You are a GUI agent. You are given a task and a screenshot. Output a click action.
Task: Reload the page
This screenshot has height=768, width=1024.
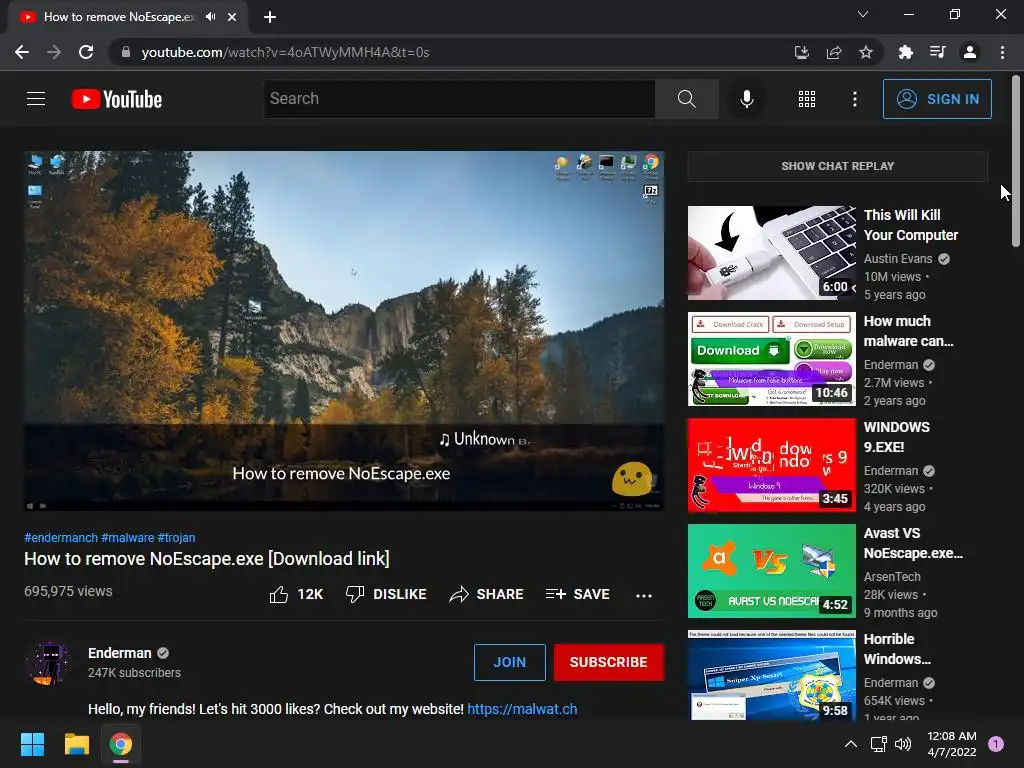tap(86, 52)
